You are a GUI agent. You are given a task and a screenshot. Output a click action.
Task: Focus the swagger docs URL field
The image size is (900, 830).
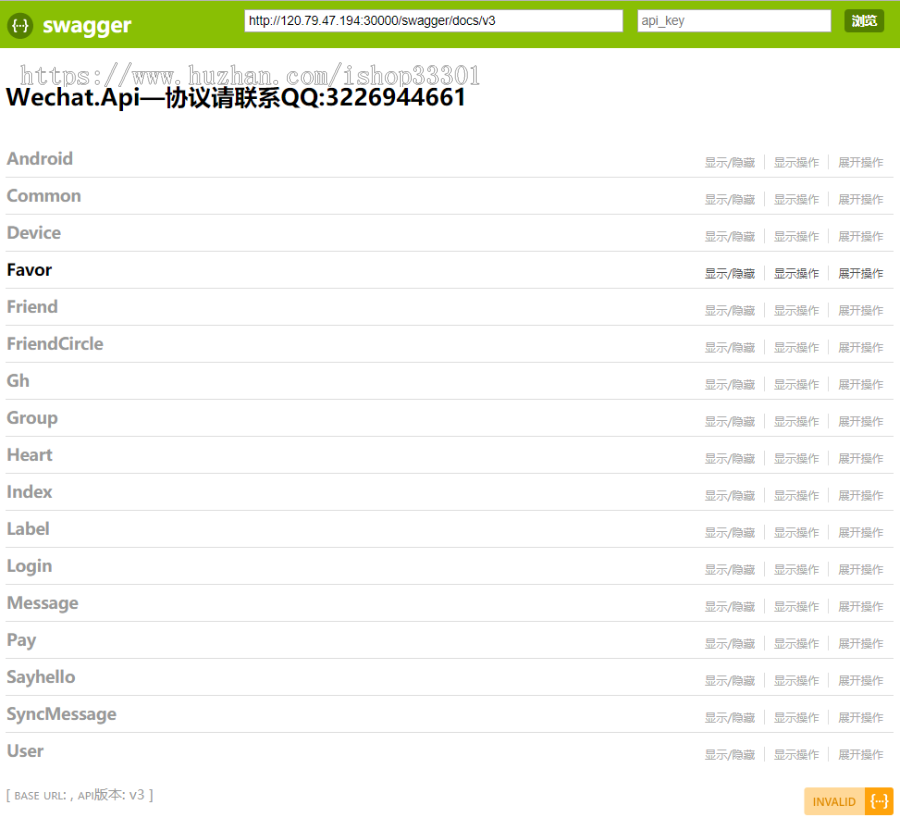coord(433,21)
